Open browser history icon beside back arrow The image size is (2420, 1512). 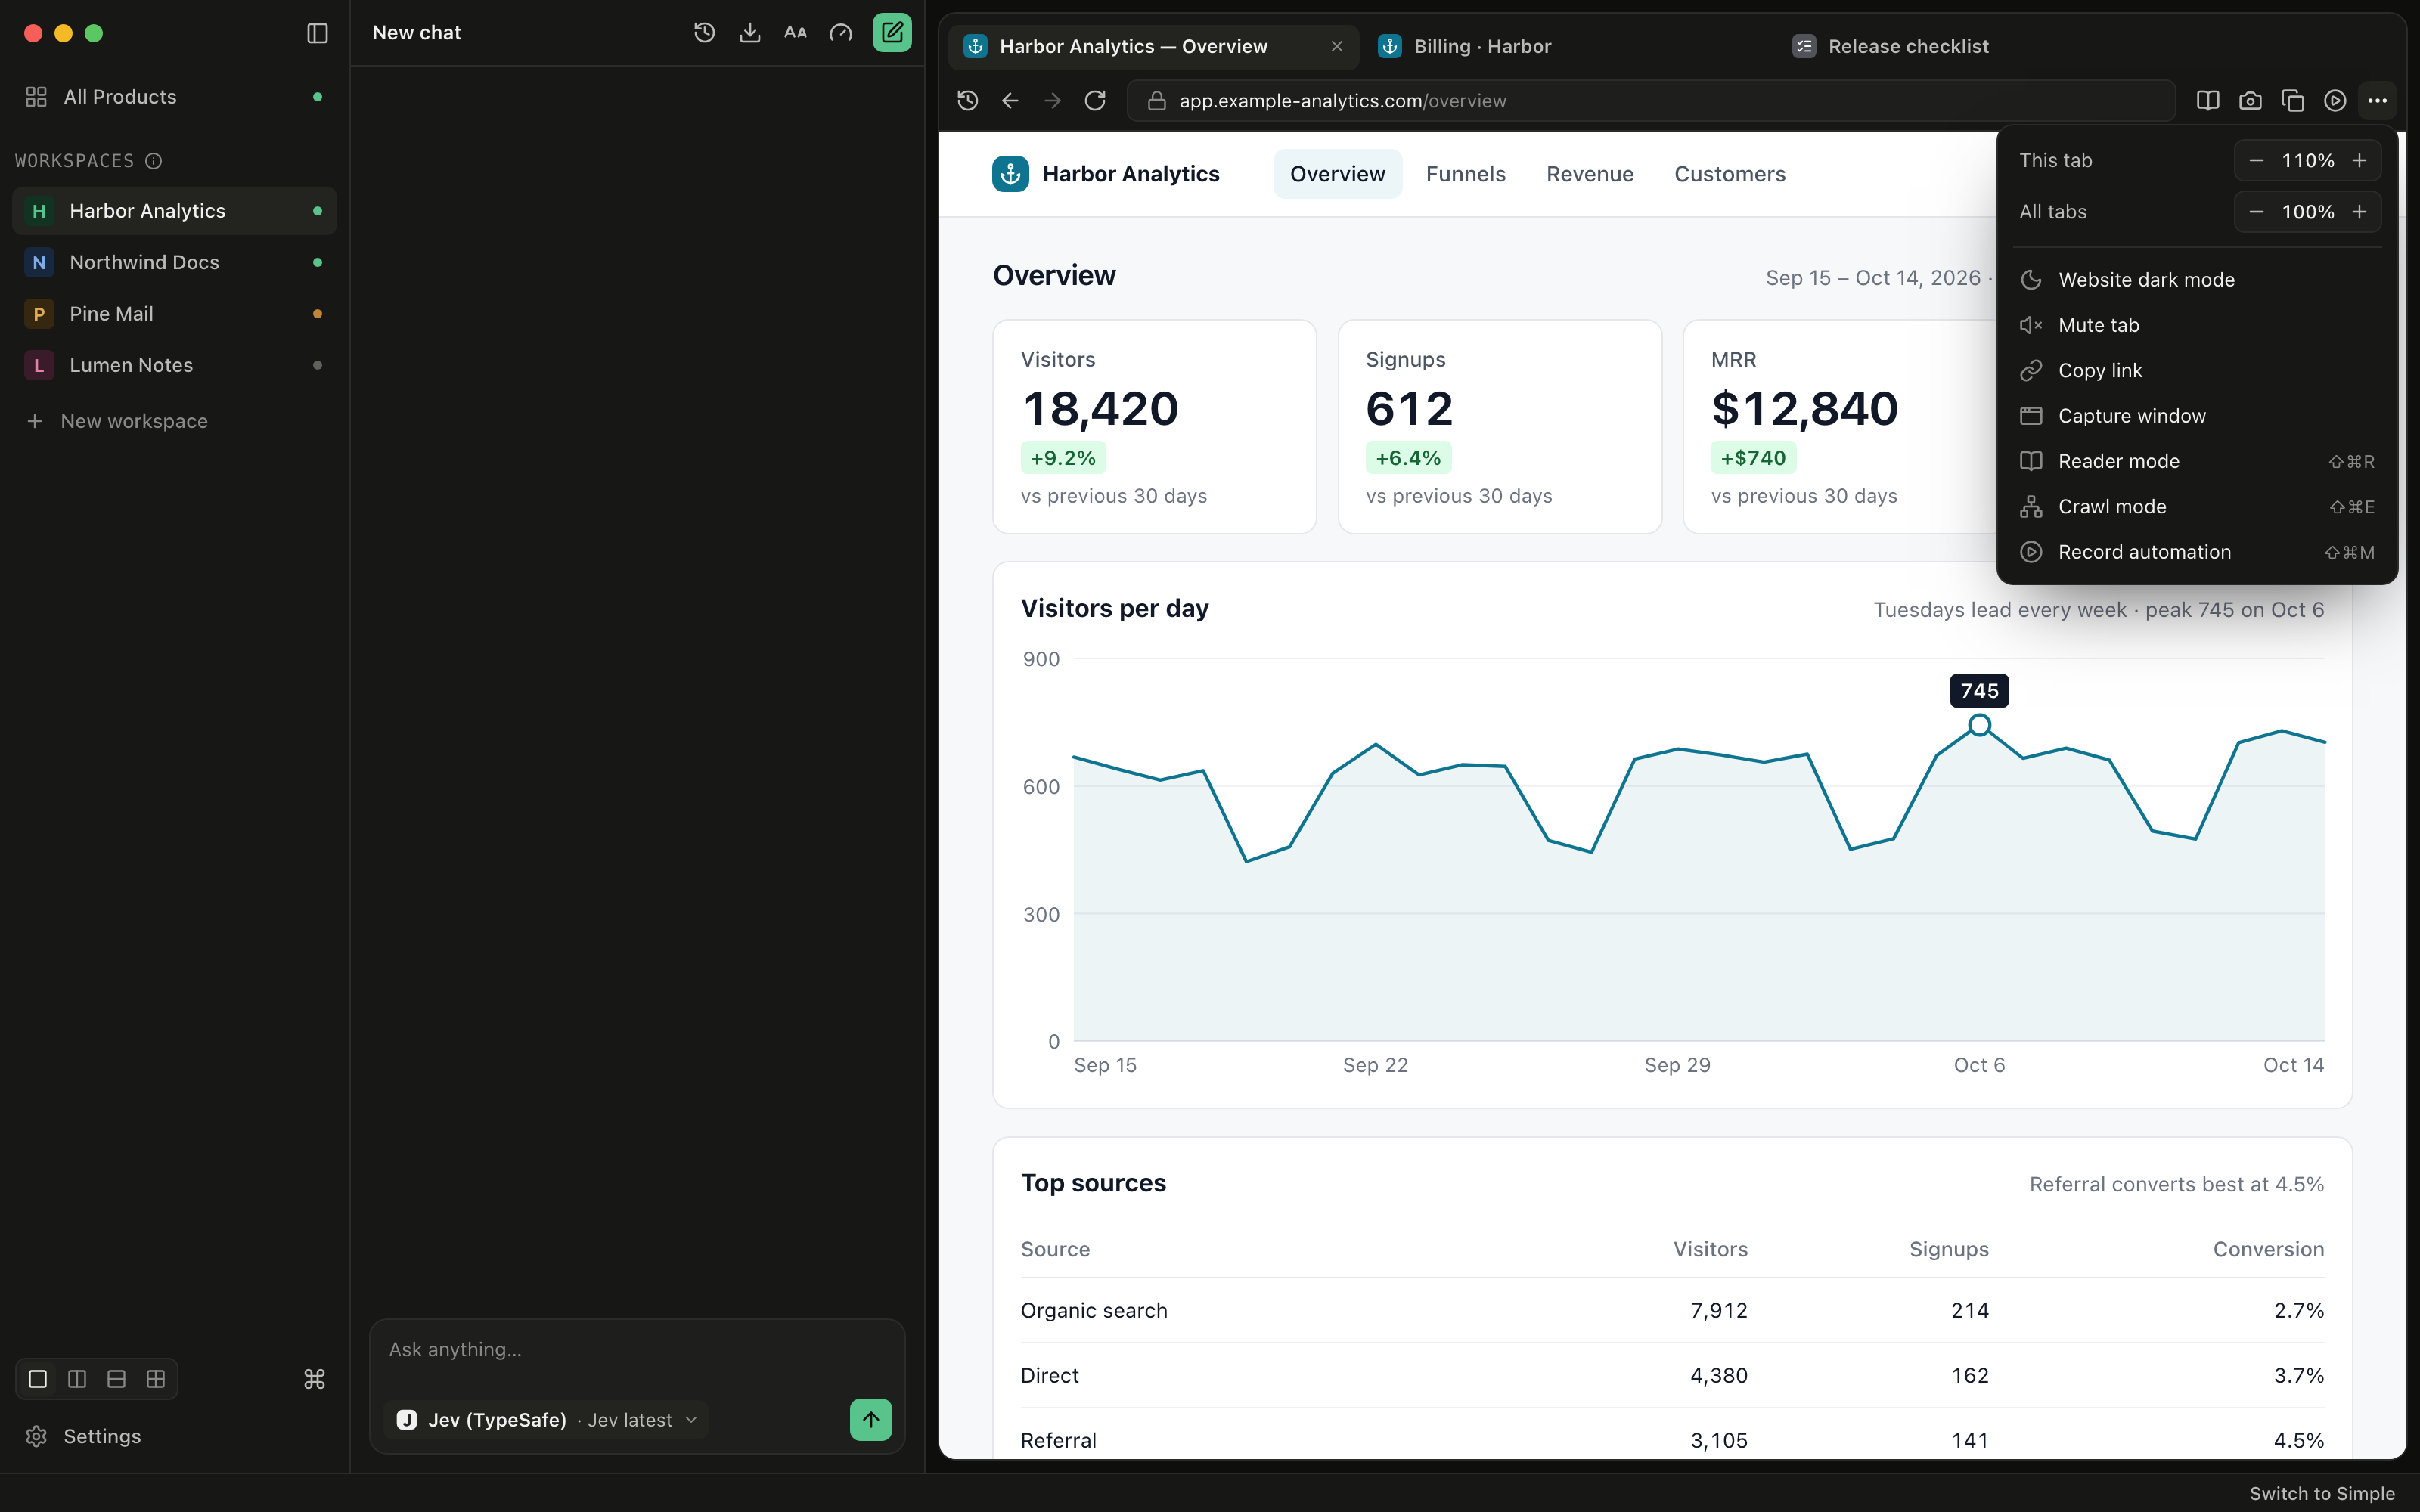coord(967,101)
